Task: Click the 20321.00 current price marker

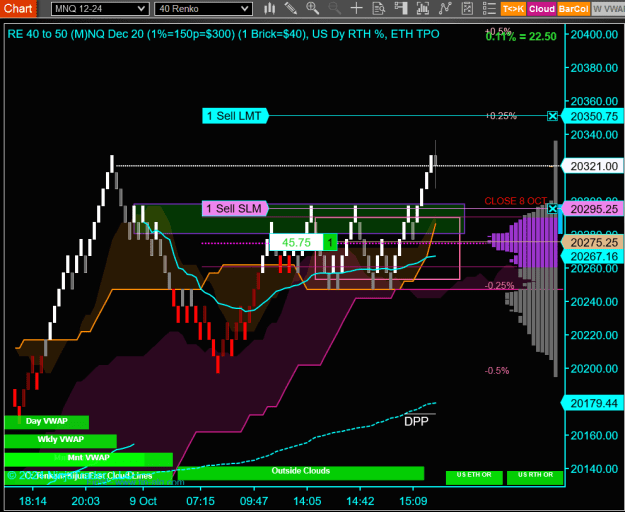Action: click(594, 166)
